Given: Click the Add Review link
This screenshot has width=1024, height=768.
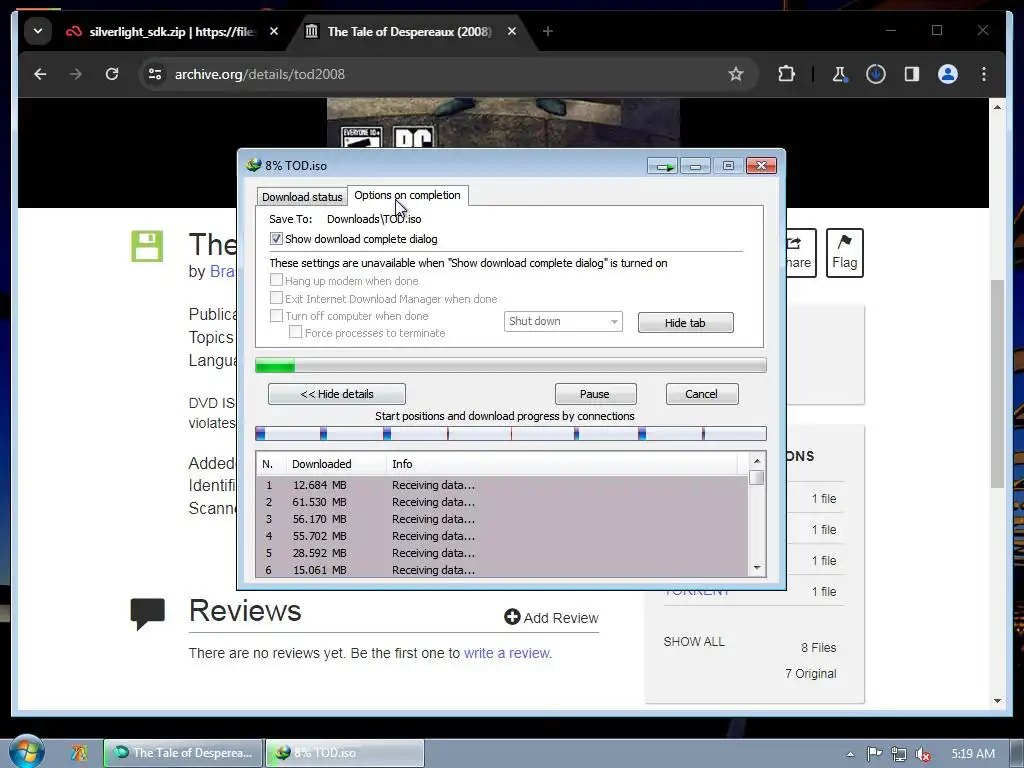Looking at the screenshot, I should pyautogui.click(x=551, y=618).
